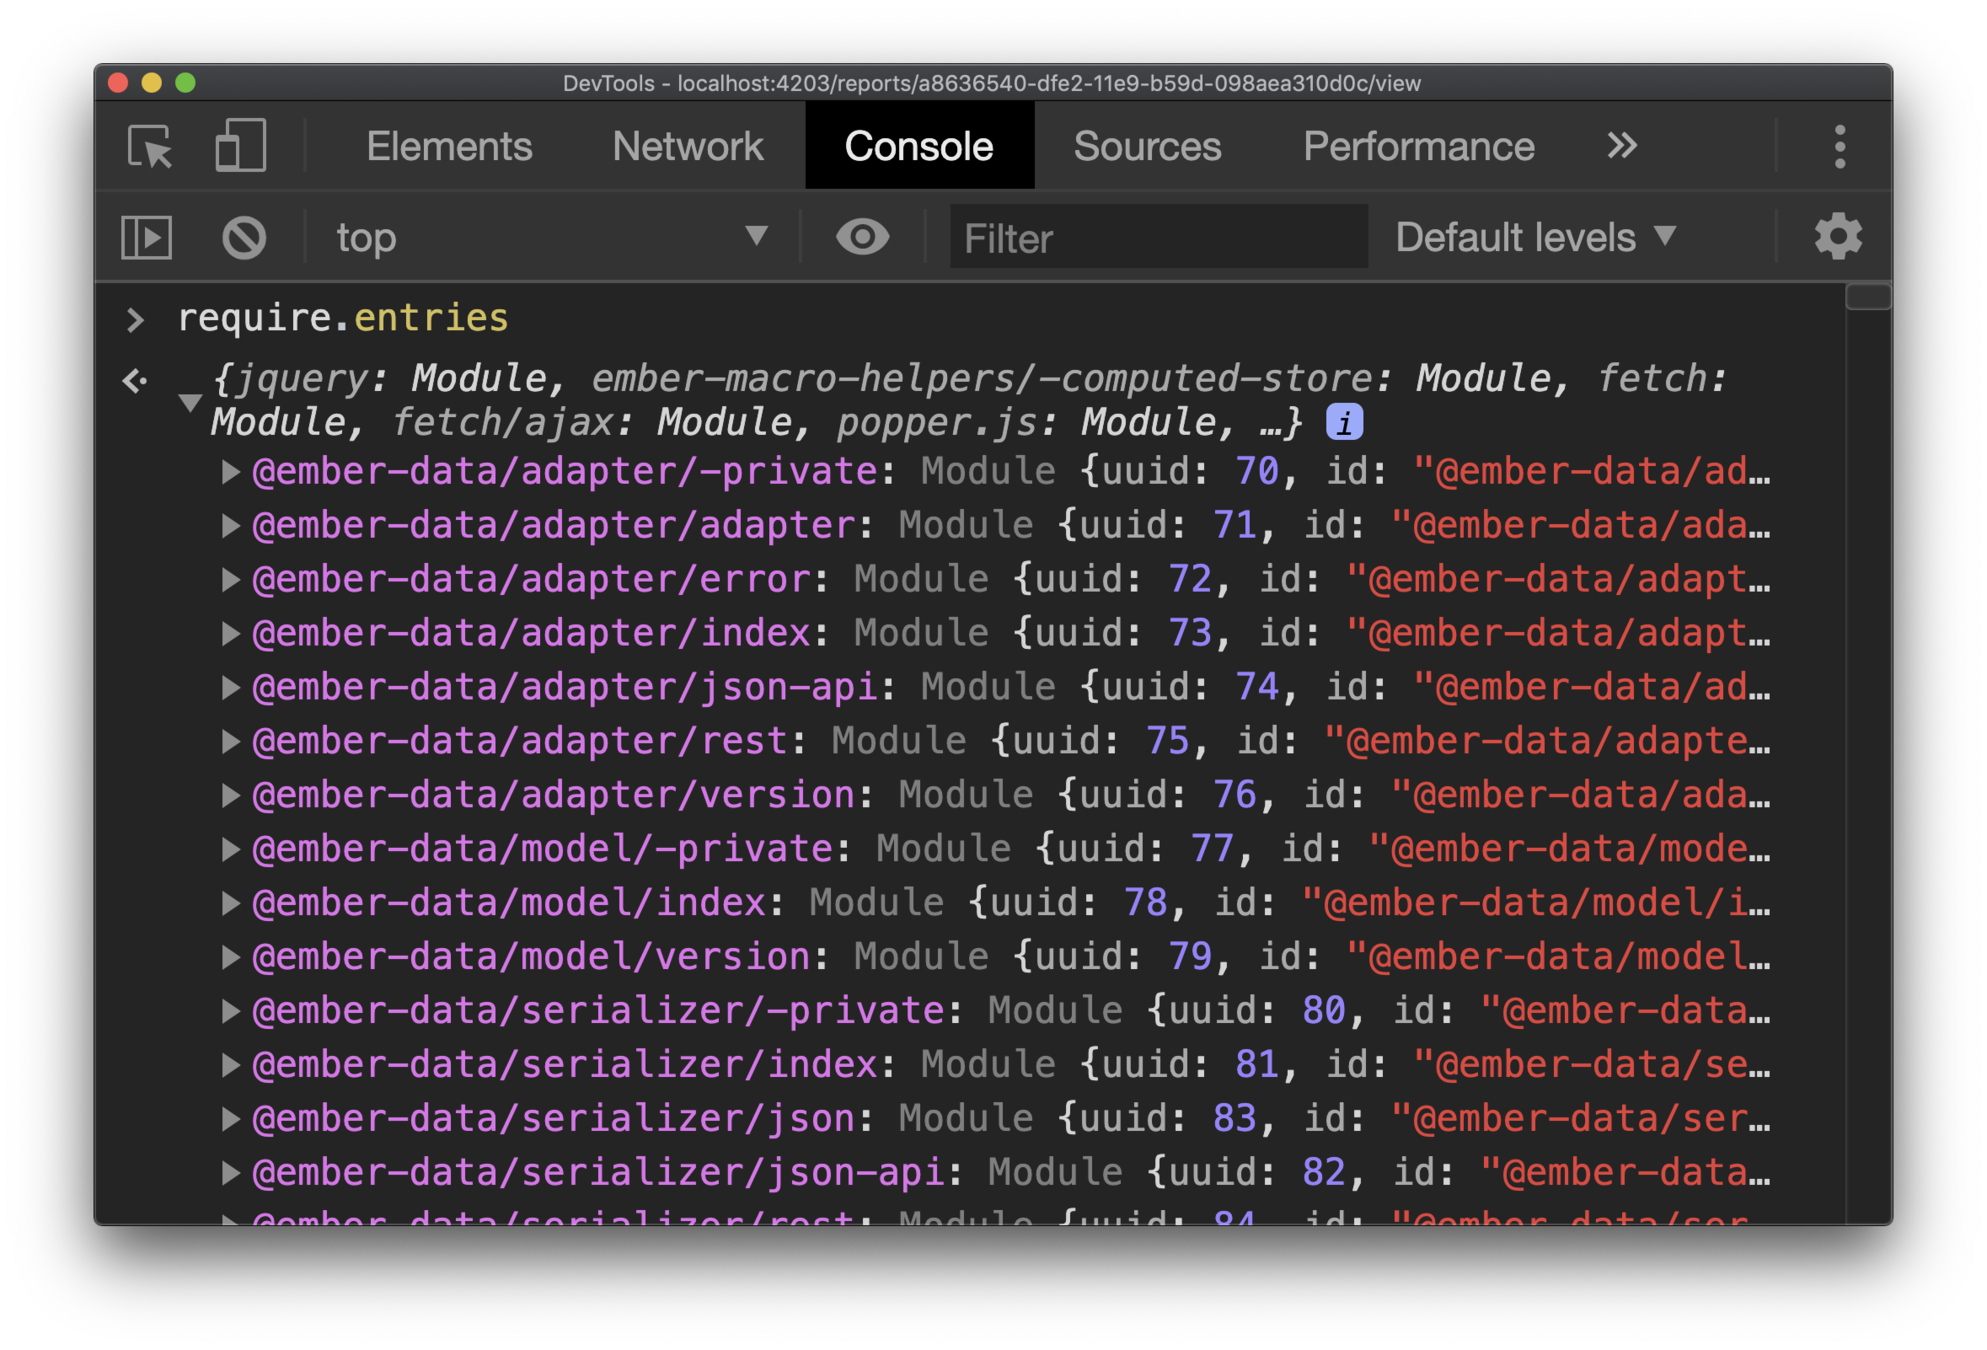
Task: Click the blue info badge icon
Action: tap(1344, 423)
